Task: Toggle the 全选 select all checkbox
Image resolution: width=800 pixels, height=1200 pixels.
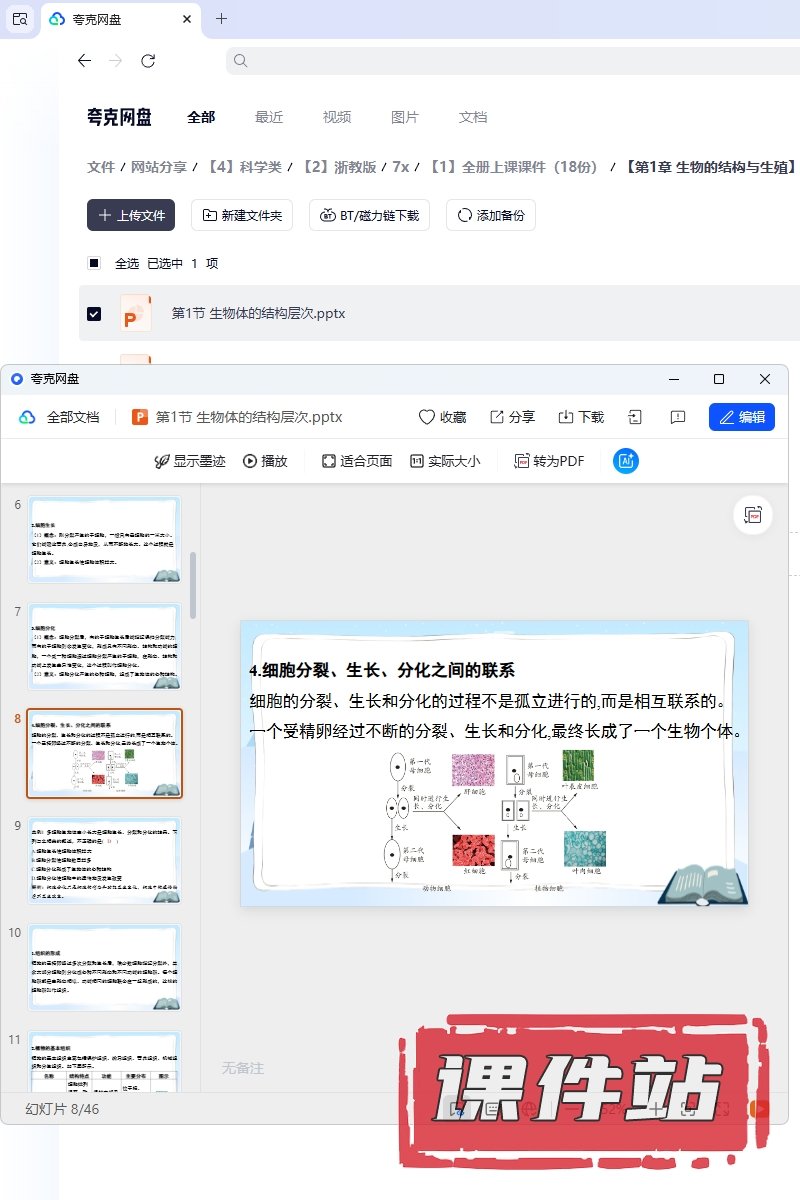Action: point(94,263)
